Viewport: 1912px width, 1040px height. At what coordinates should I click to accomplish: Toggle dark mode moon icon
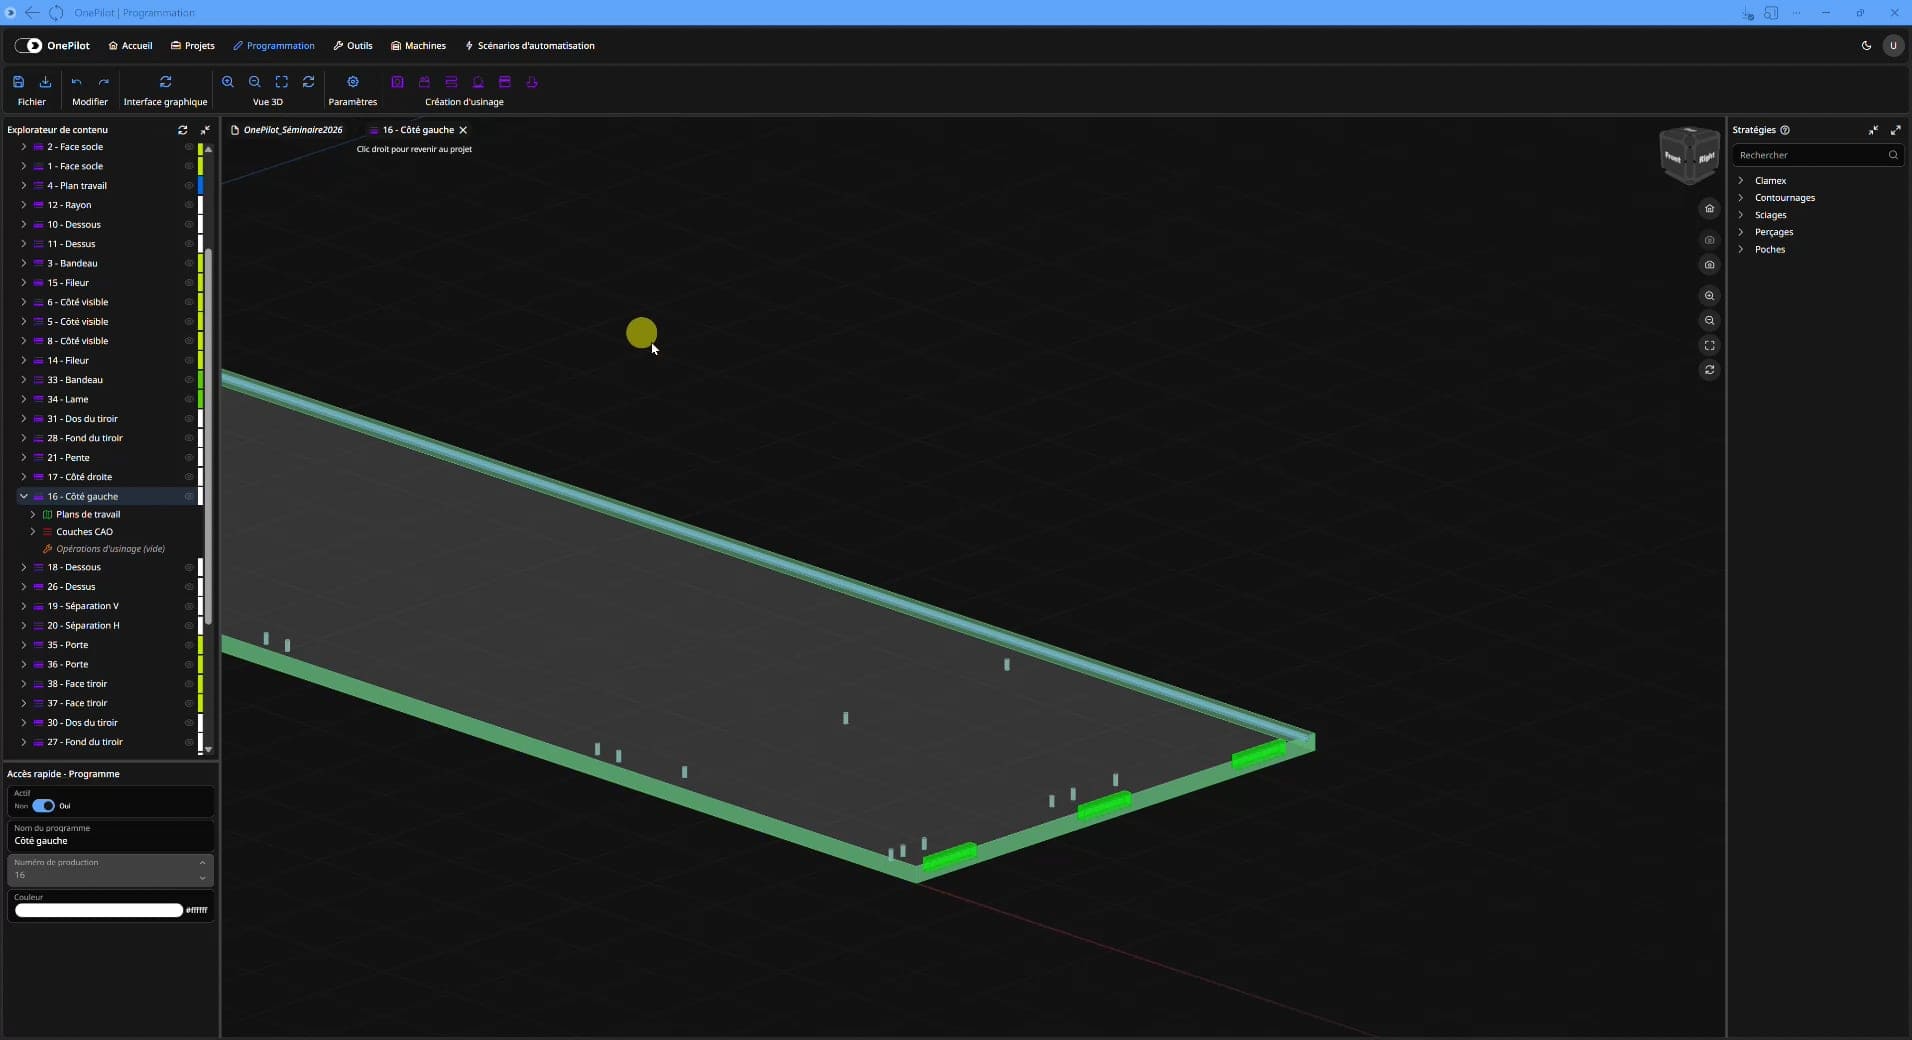tap(1866, 46)
